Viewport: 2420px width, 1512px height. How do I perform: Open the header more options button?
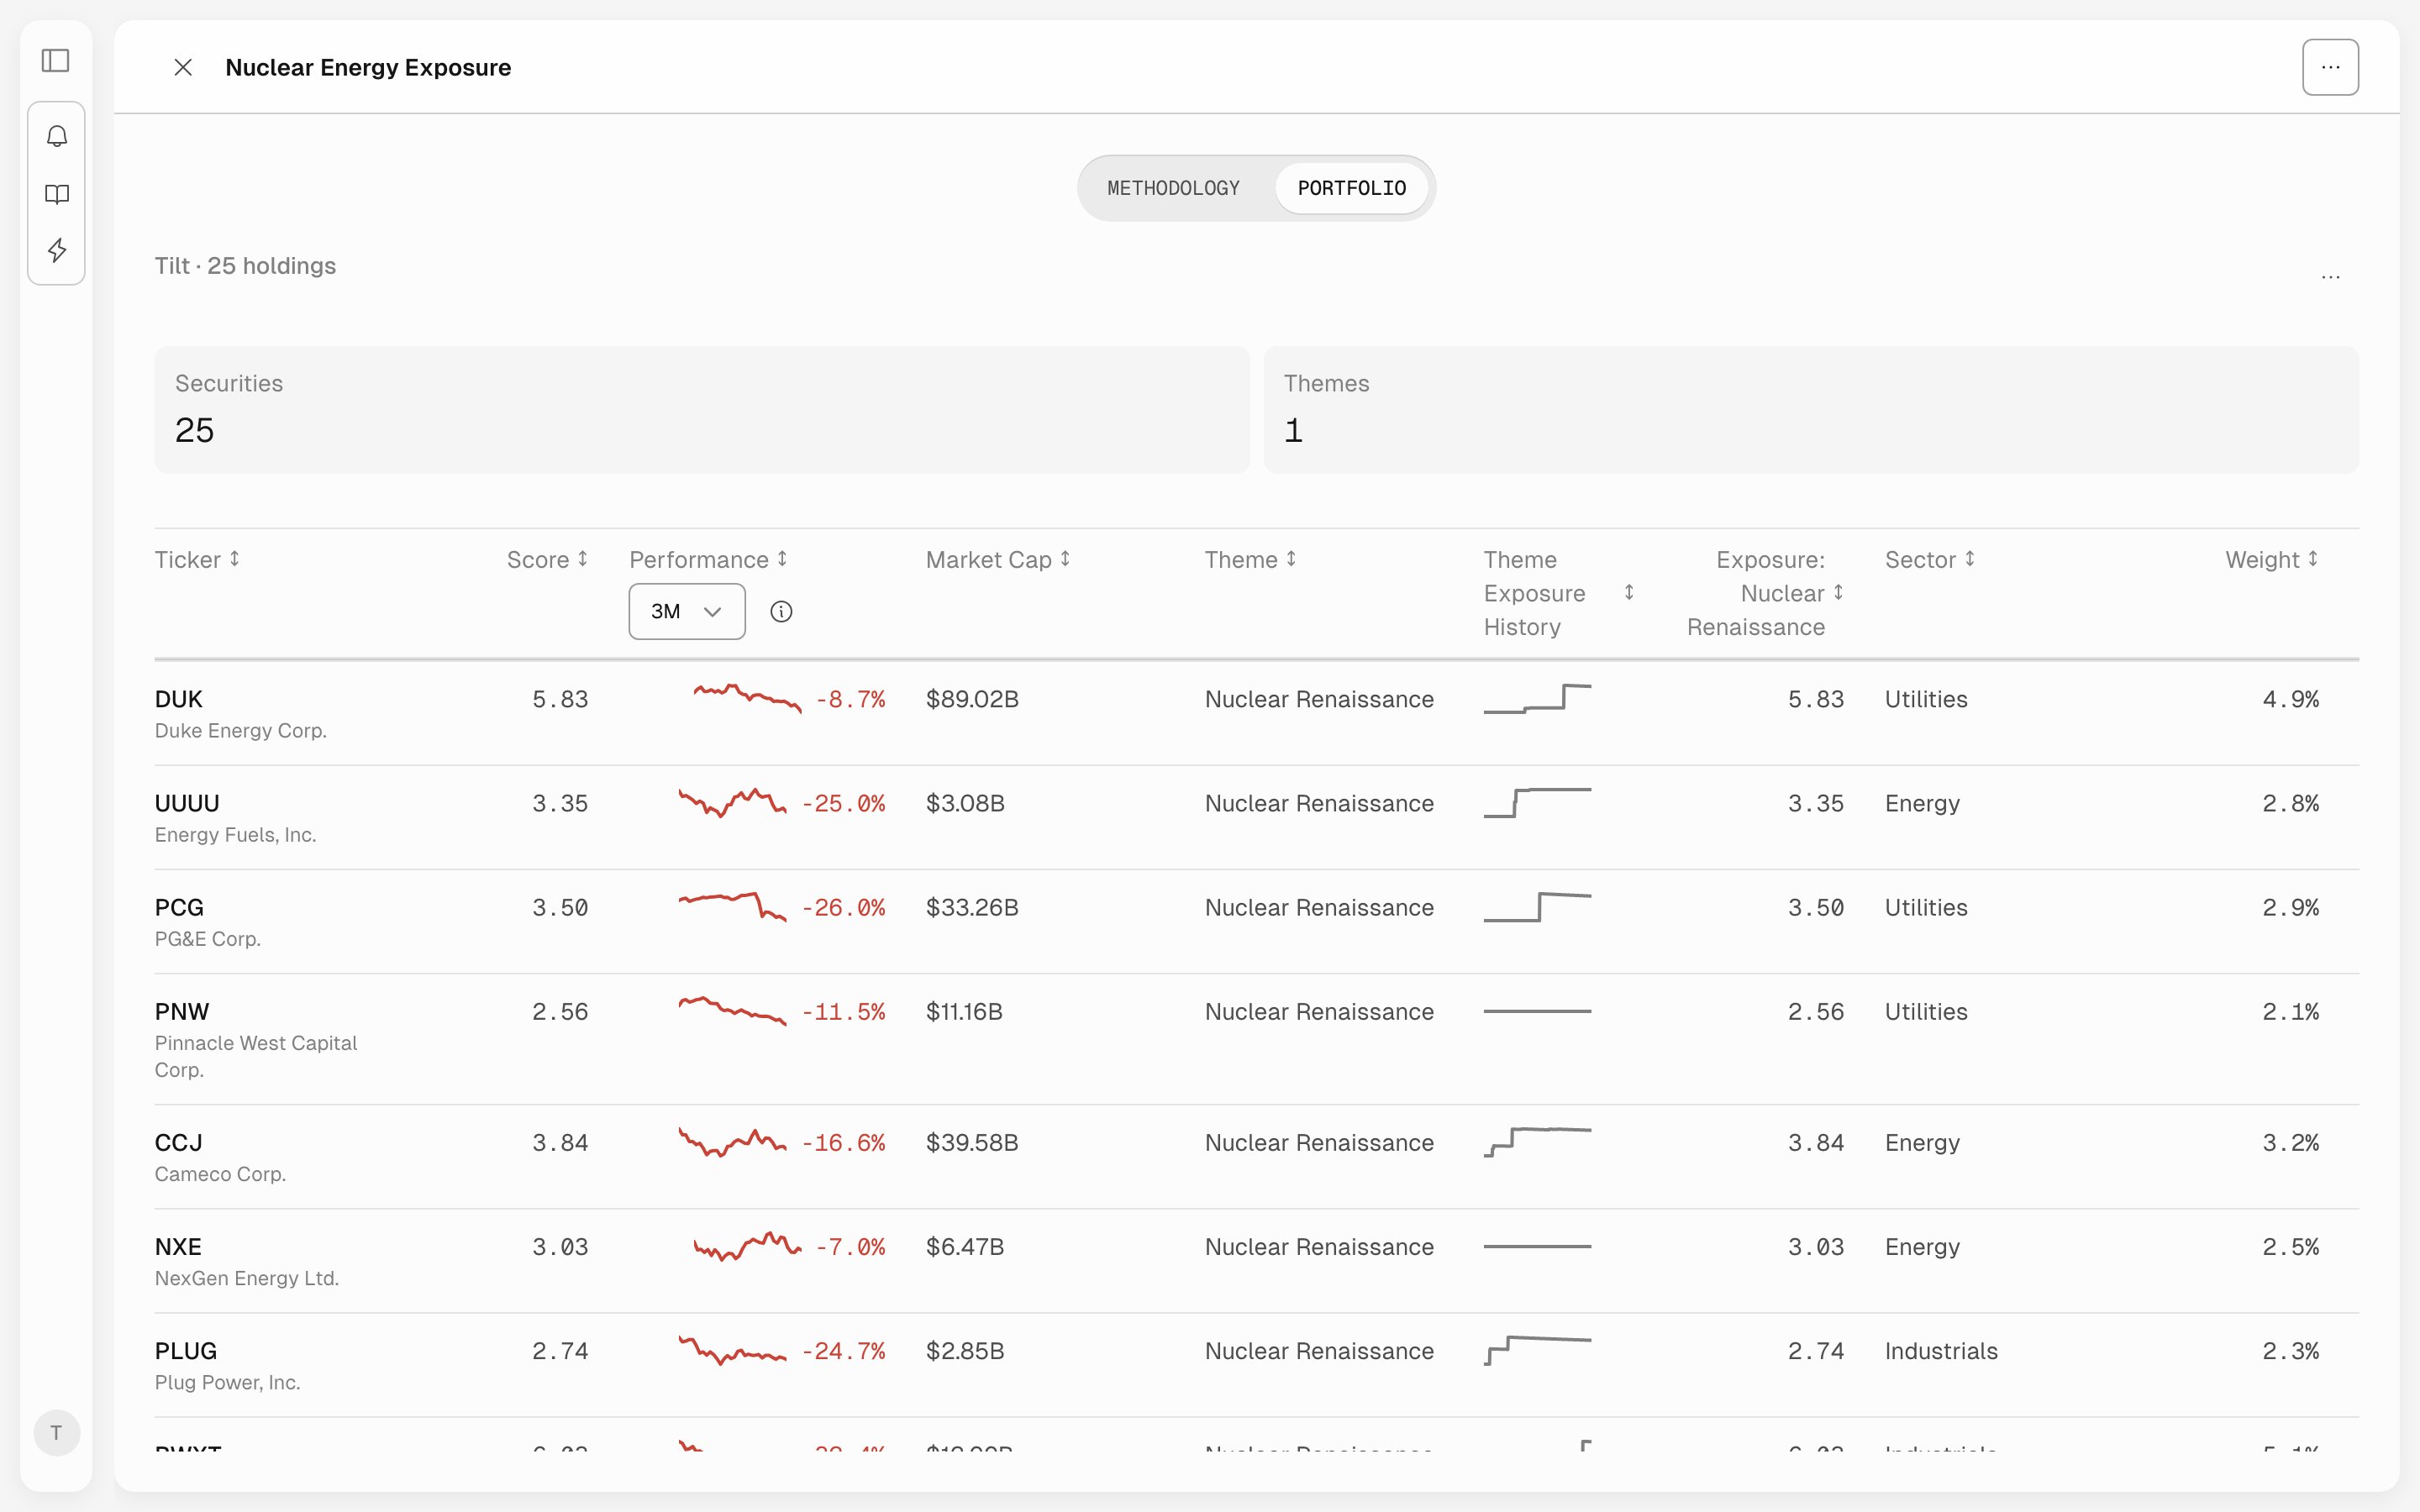pyautogui.click(x=2330, y=67)
